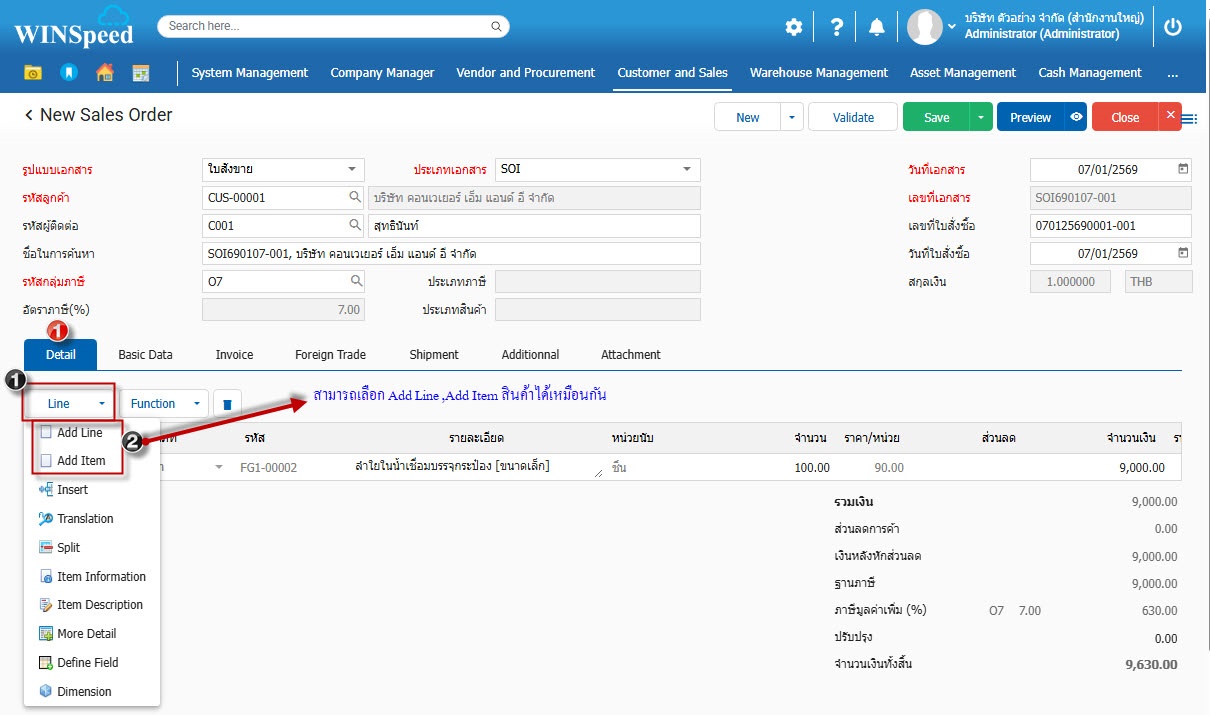Click the green Save button
The image size is (1210, 715).
point(936,117)
